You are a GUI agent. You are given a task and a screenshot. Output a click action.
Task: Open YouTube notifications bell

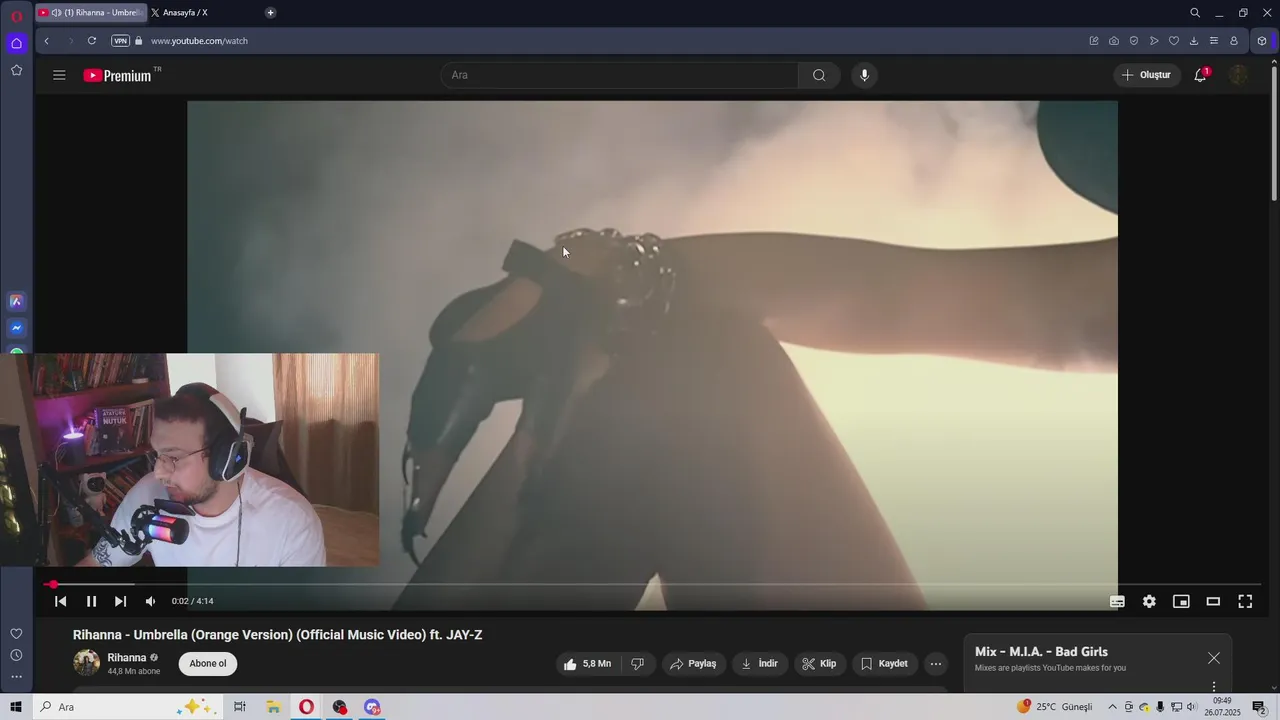click(x=1200, y=75)
